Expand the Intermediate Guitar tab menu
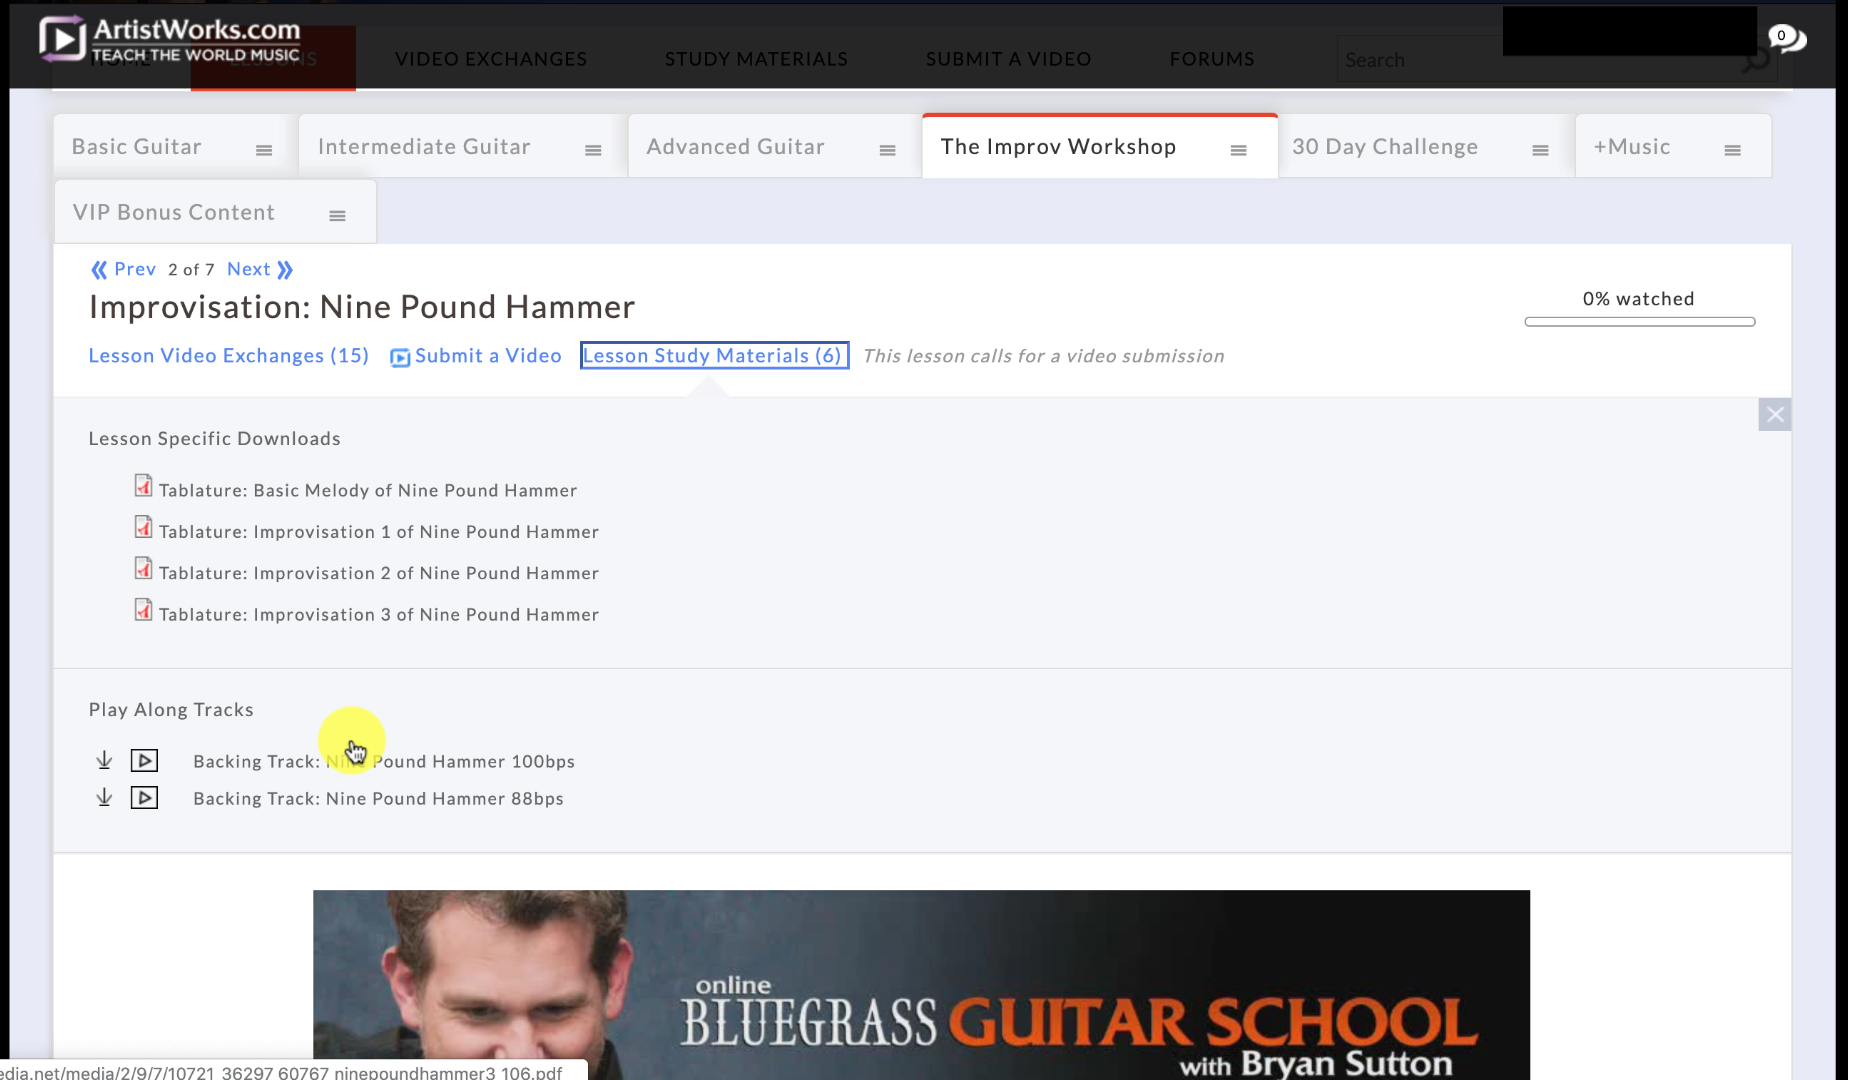This screenshot has height=1080, width=1849. point(593,151)
